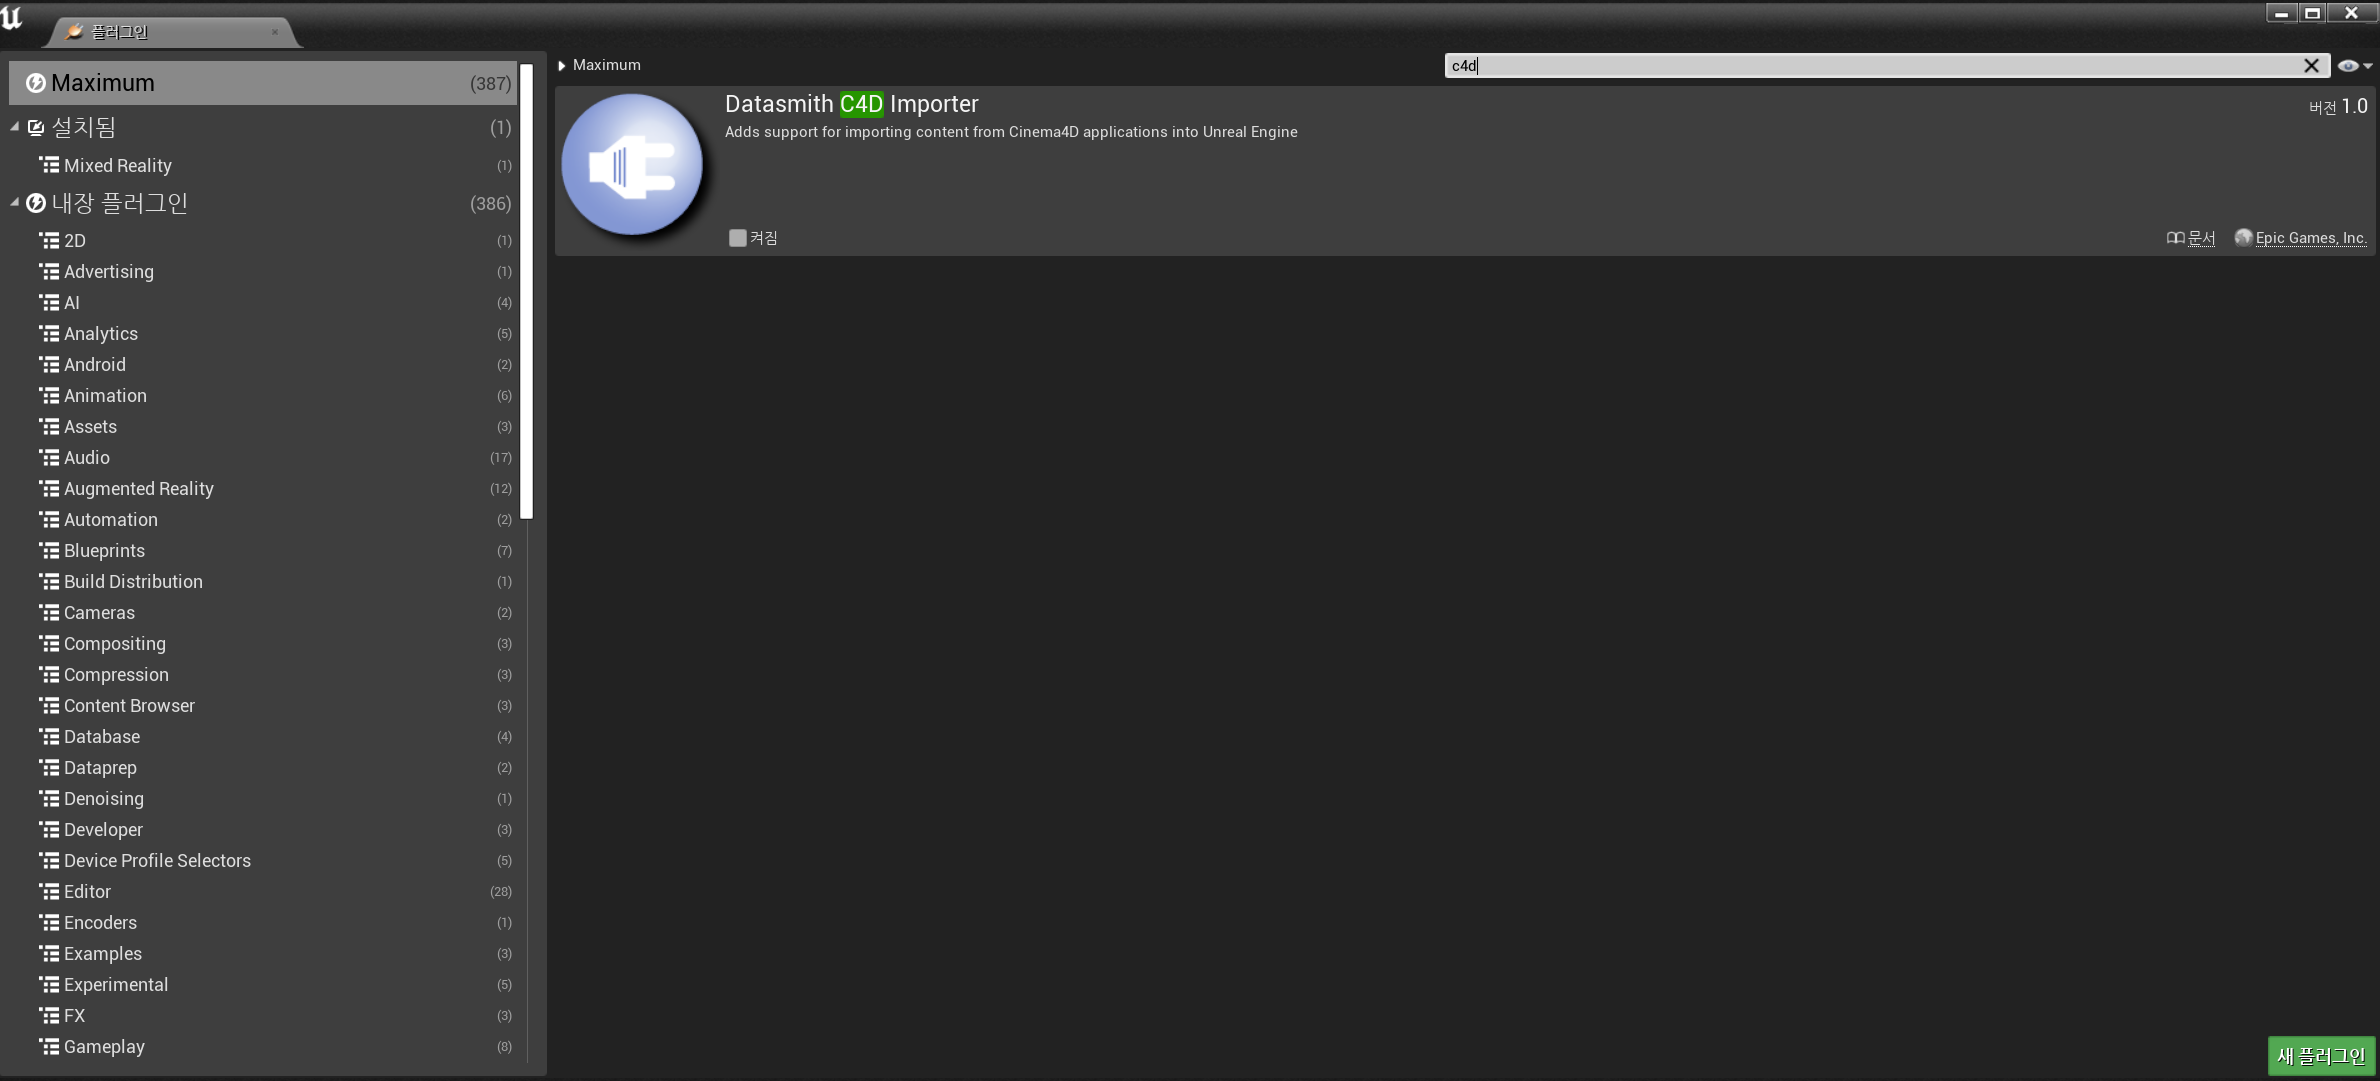Select the AI category
2380x1081 pixels.
coord(263,303)
